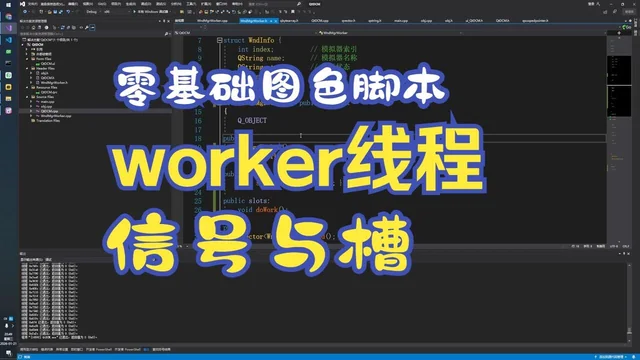
Task: Switch to the main.cpp editor tab
Action: pos(401,20)
